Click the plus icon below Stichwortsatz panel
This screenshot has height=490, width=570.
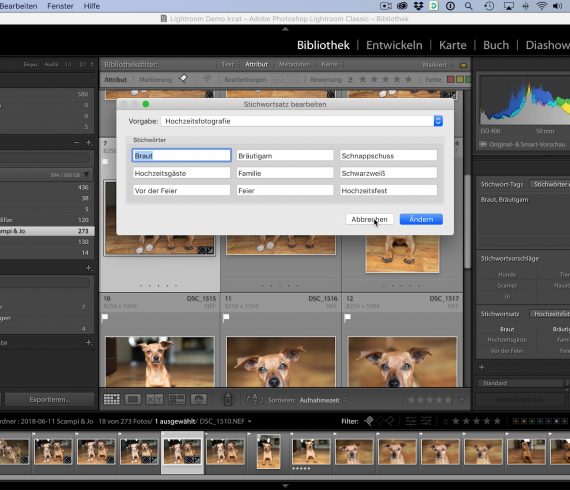coord(481,367)
